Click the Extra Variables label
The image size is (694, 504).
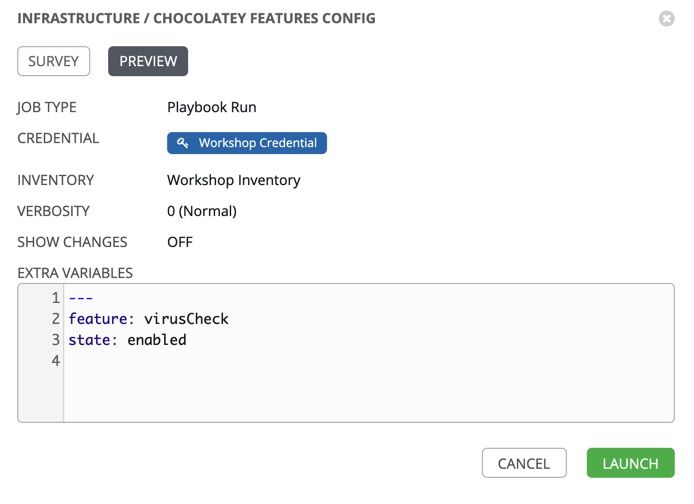[75, 272]
